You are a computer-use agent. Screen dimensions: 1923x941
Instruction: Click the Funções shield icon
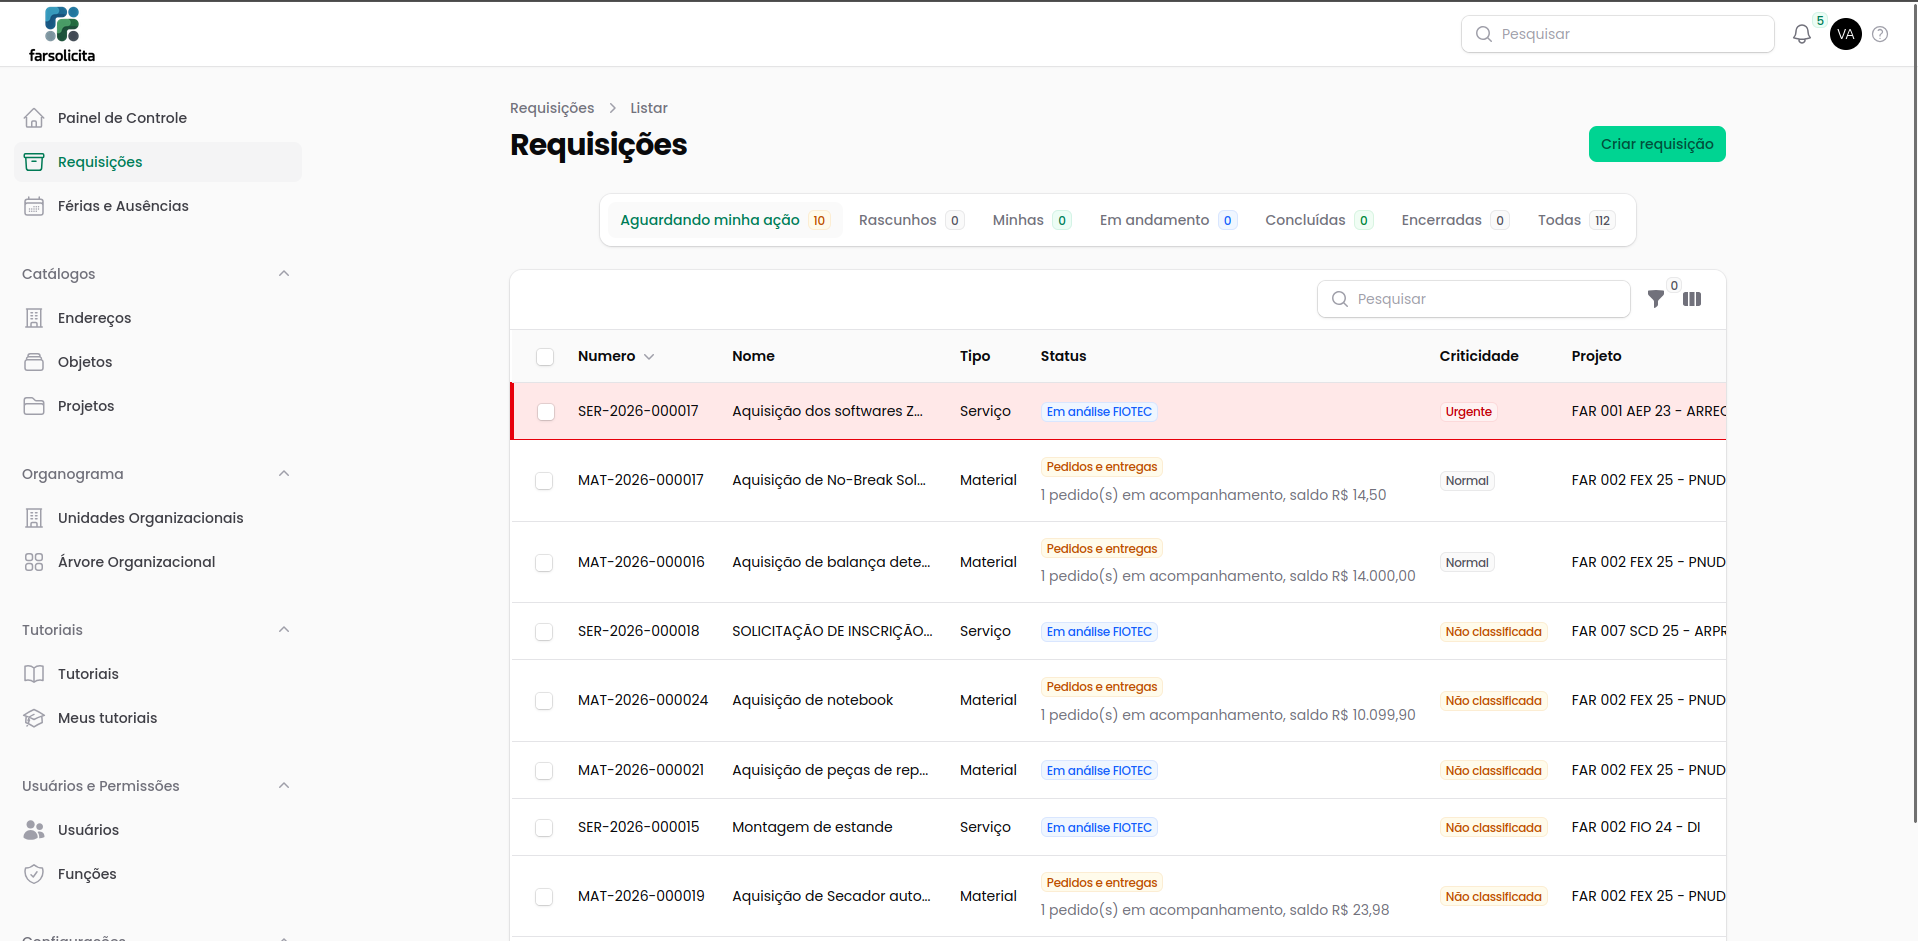tap(34, 874)
